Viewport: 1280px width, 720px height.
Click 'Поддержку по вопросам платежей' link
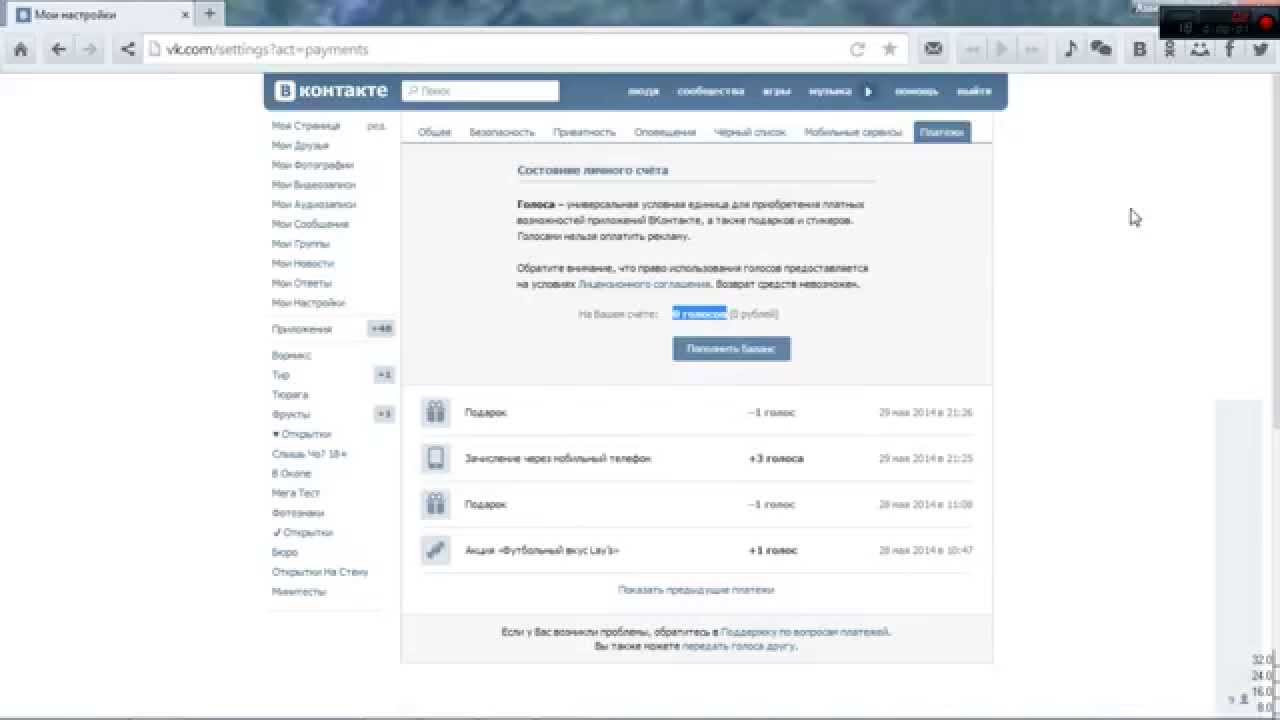click(x=805, y=632)
